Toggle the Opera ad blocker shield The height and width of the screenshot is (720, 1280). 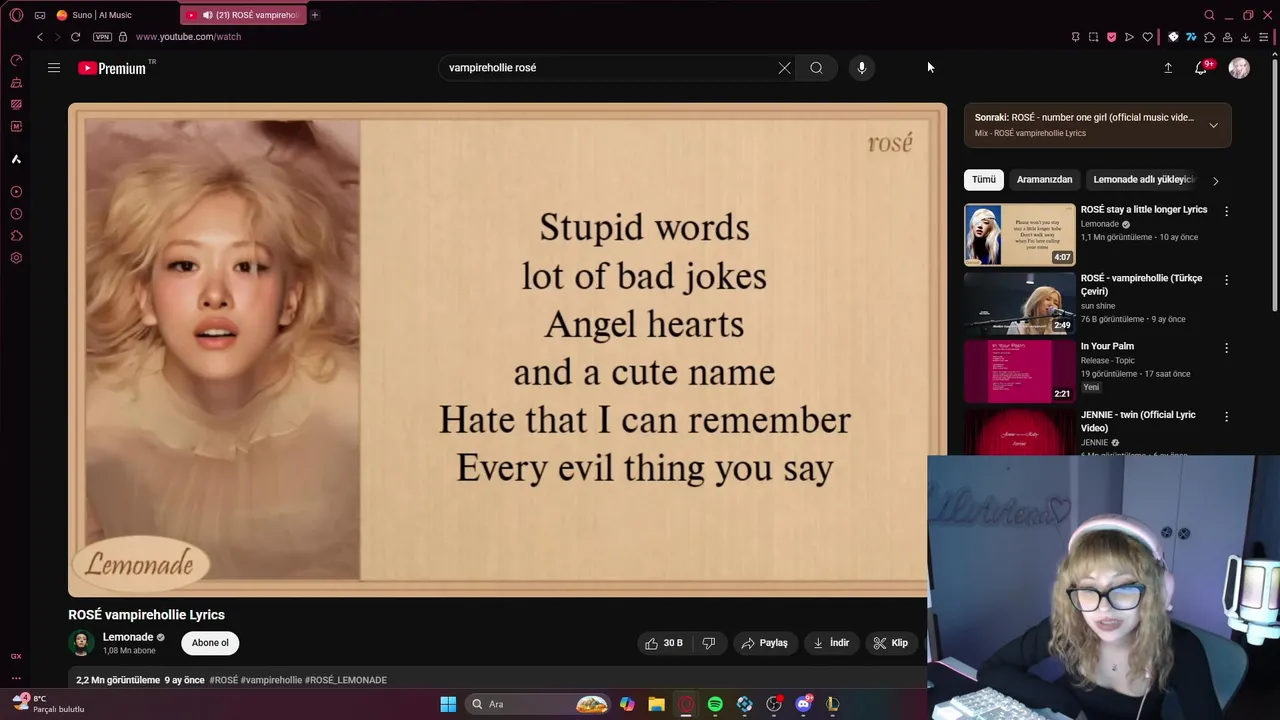[1111, 37]
